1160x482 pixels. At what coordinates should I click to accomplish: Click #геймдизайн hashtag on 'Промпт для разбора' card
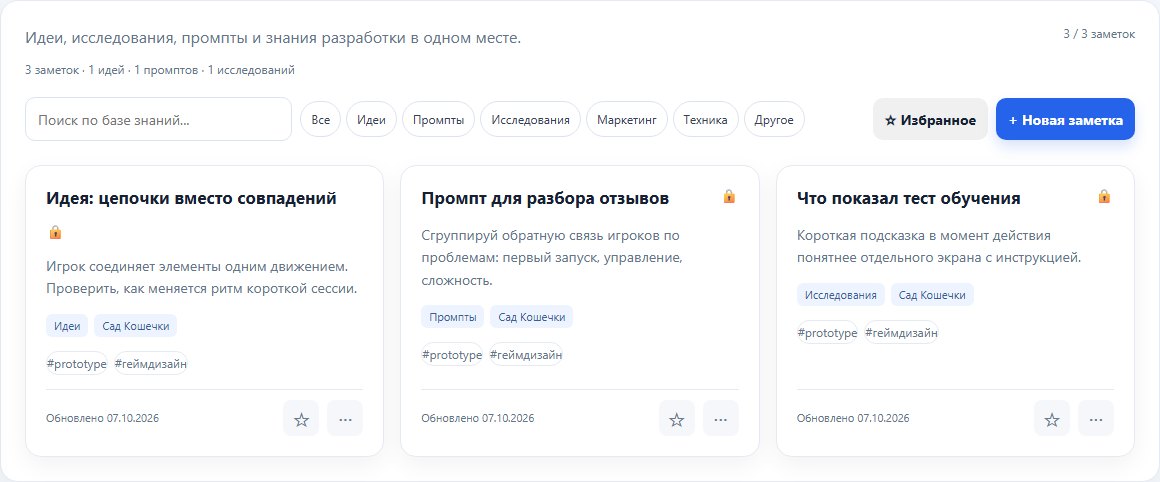pyautogui.click(x=526, y=355)
